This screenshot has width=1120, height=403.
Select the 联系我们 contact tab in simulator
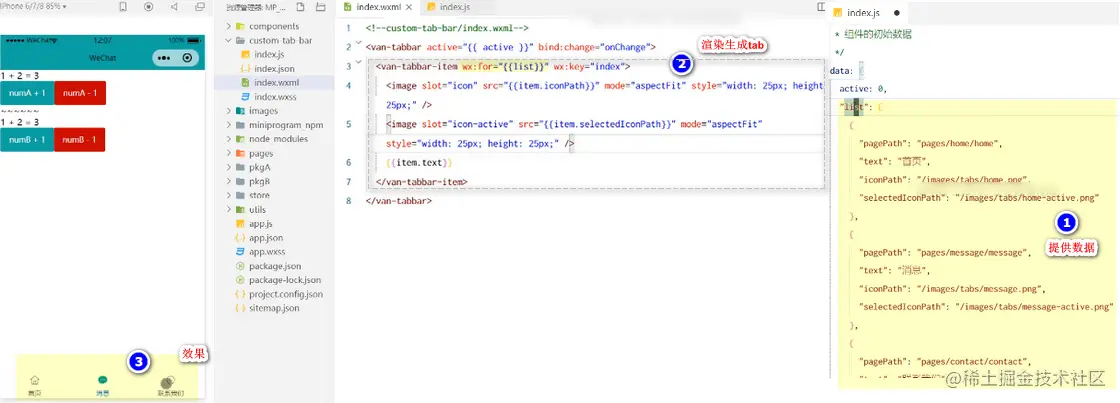pos(170,386)
